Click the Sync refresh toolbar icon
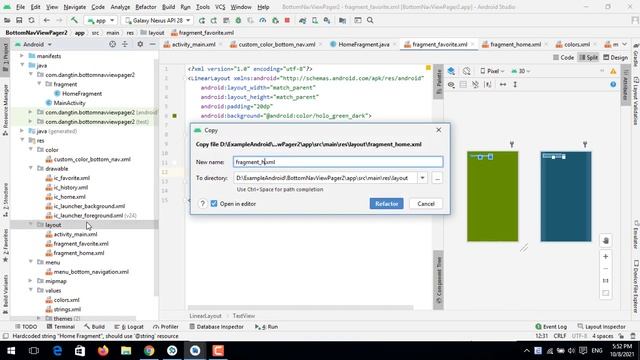Image resolution: width=640 pixels, height=360 pixels. [31, 20]
